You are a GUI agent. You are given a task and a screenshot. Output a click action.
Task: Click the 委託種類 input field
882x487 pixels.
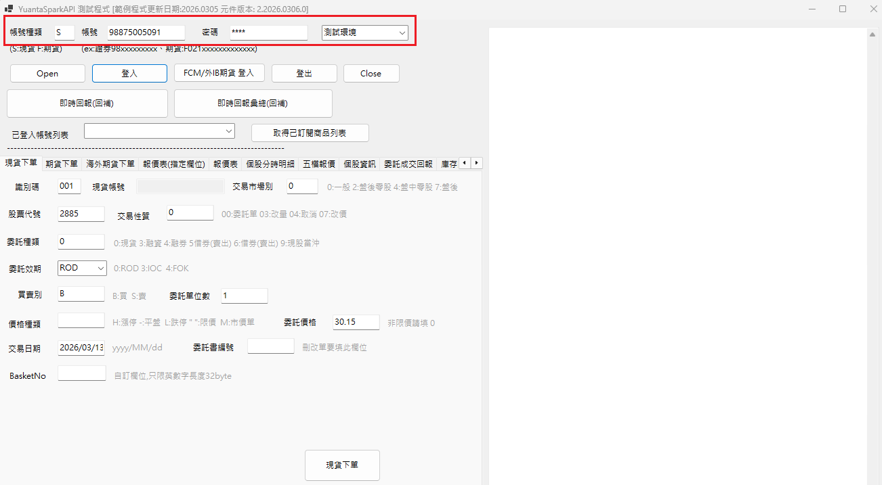click(81, 242)
